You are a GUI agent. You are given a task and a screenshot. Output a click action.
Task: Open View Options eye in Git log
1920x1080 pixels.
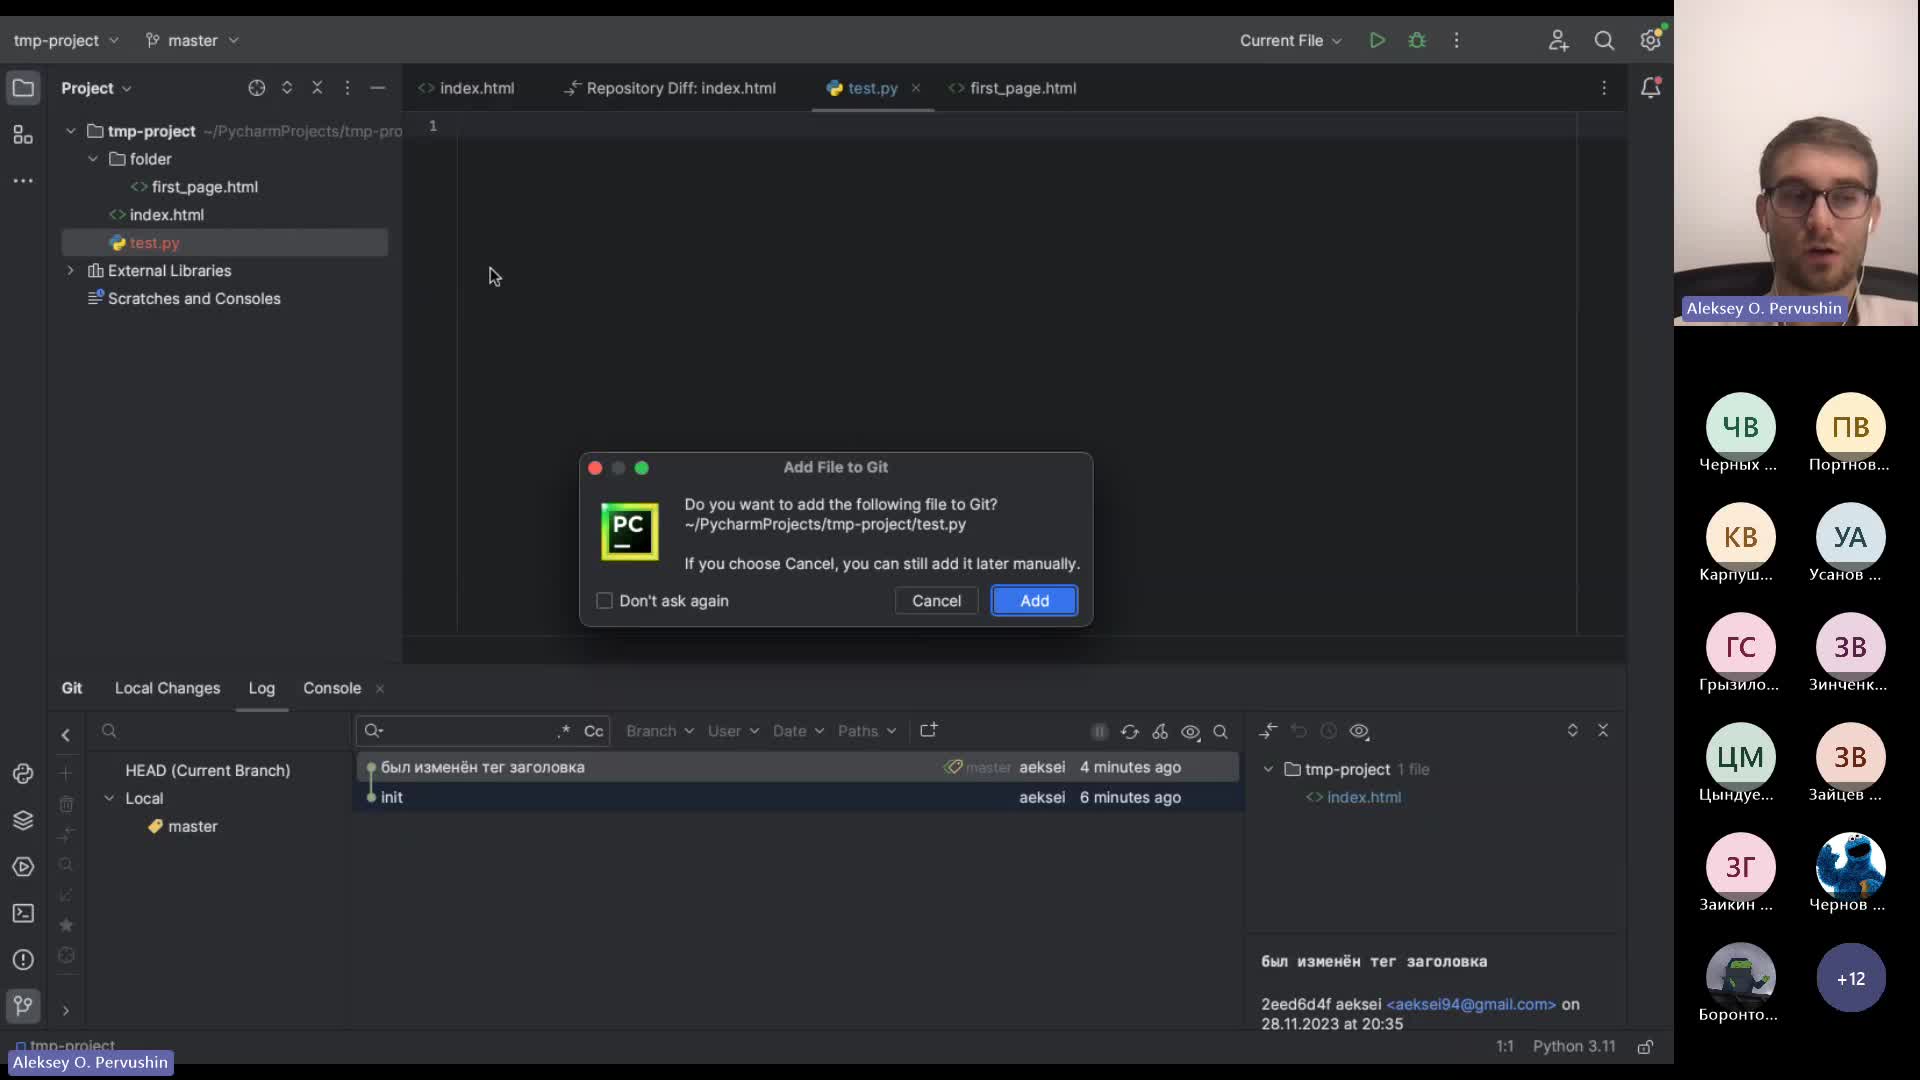[x=1190, y=732]
